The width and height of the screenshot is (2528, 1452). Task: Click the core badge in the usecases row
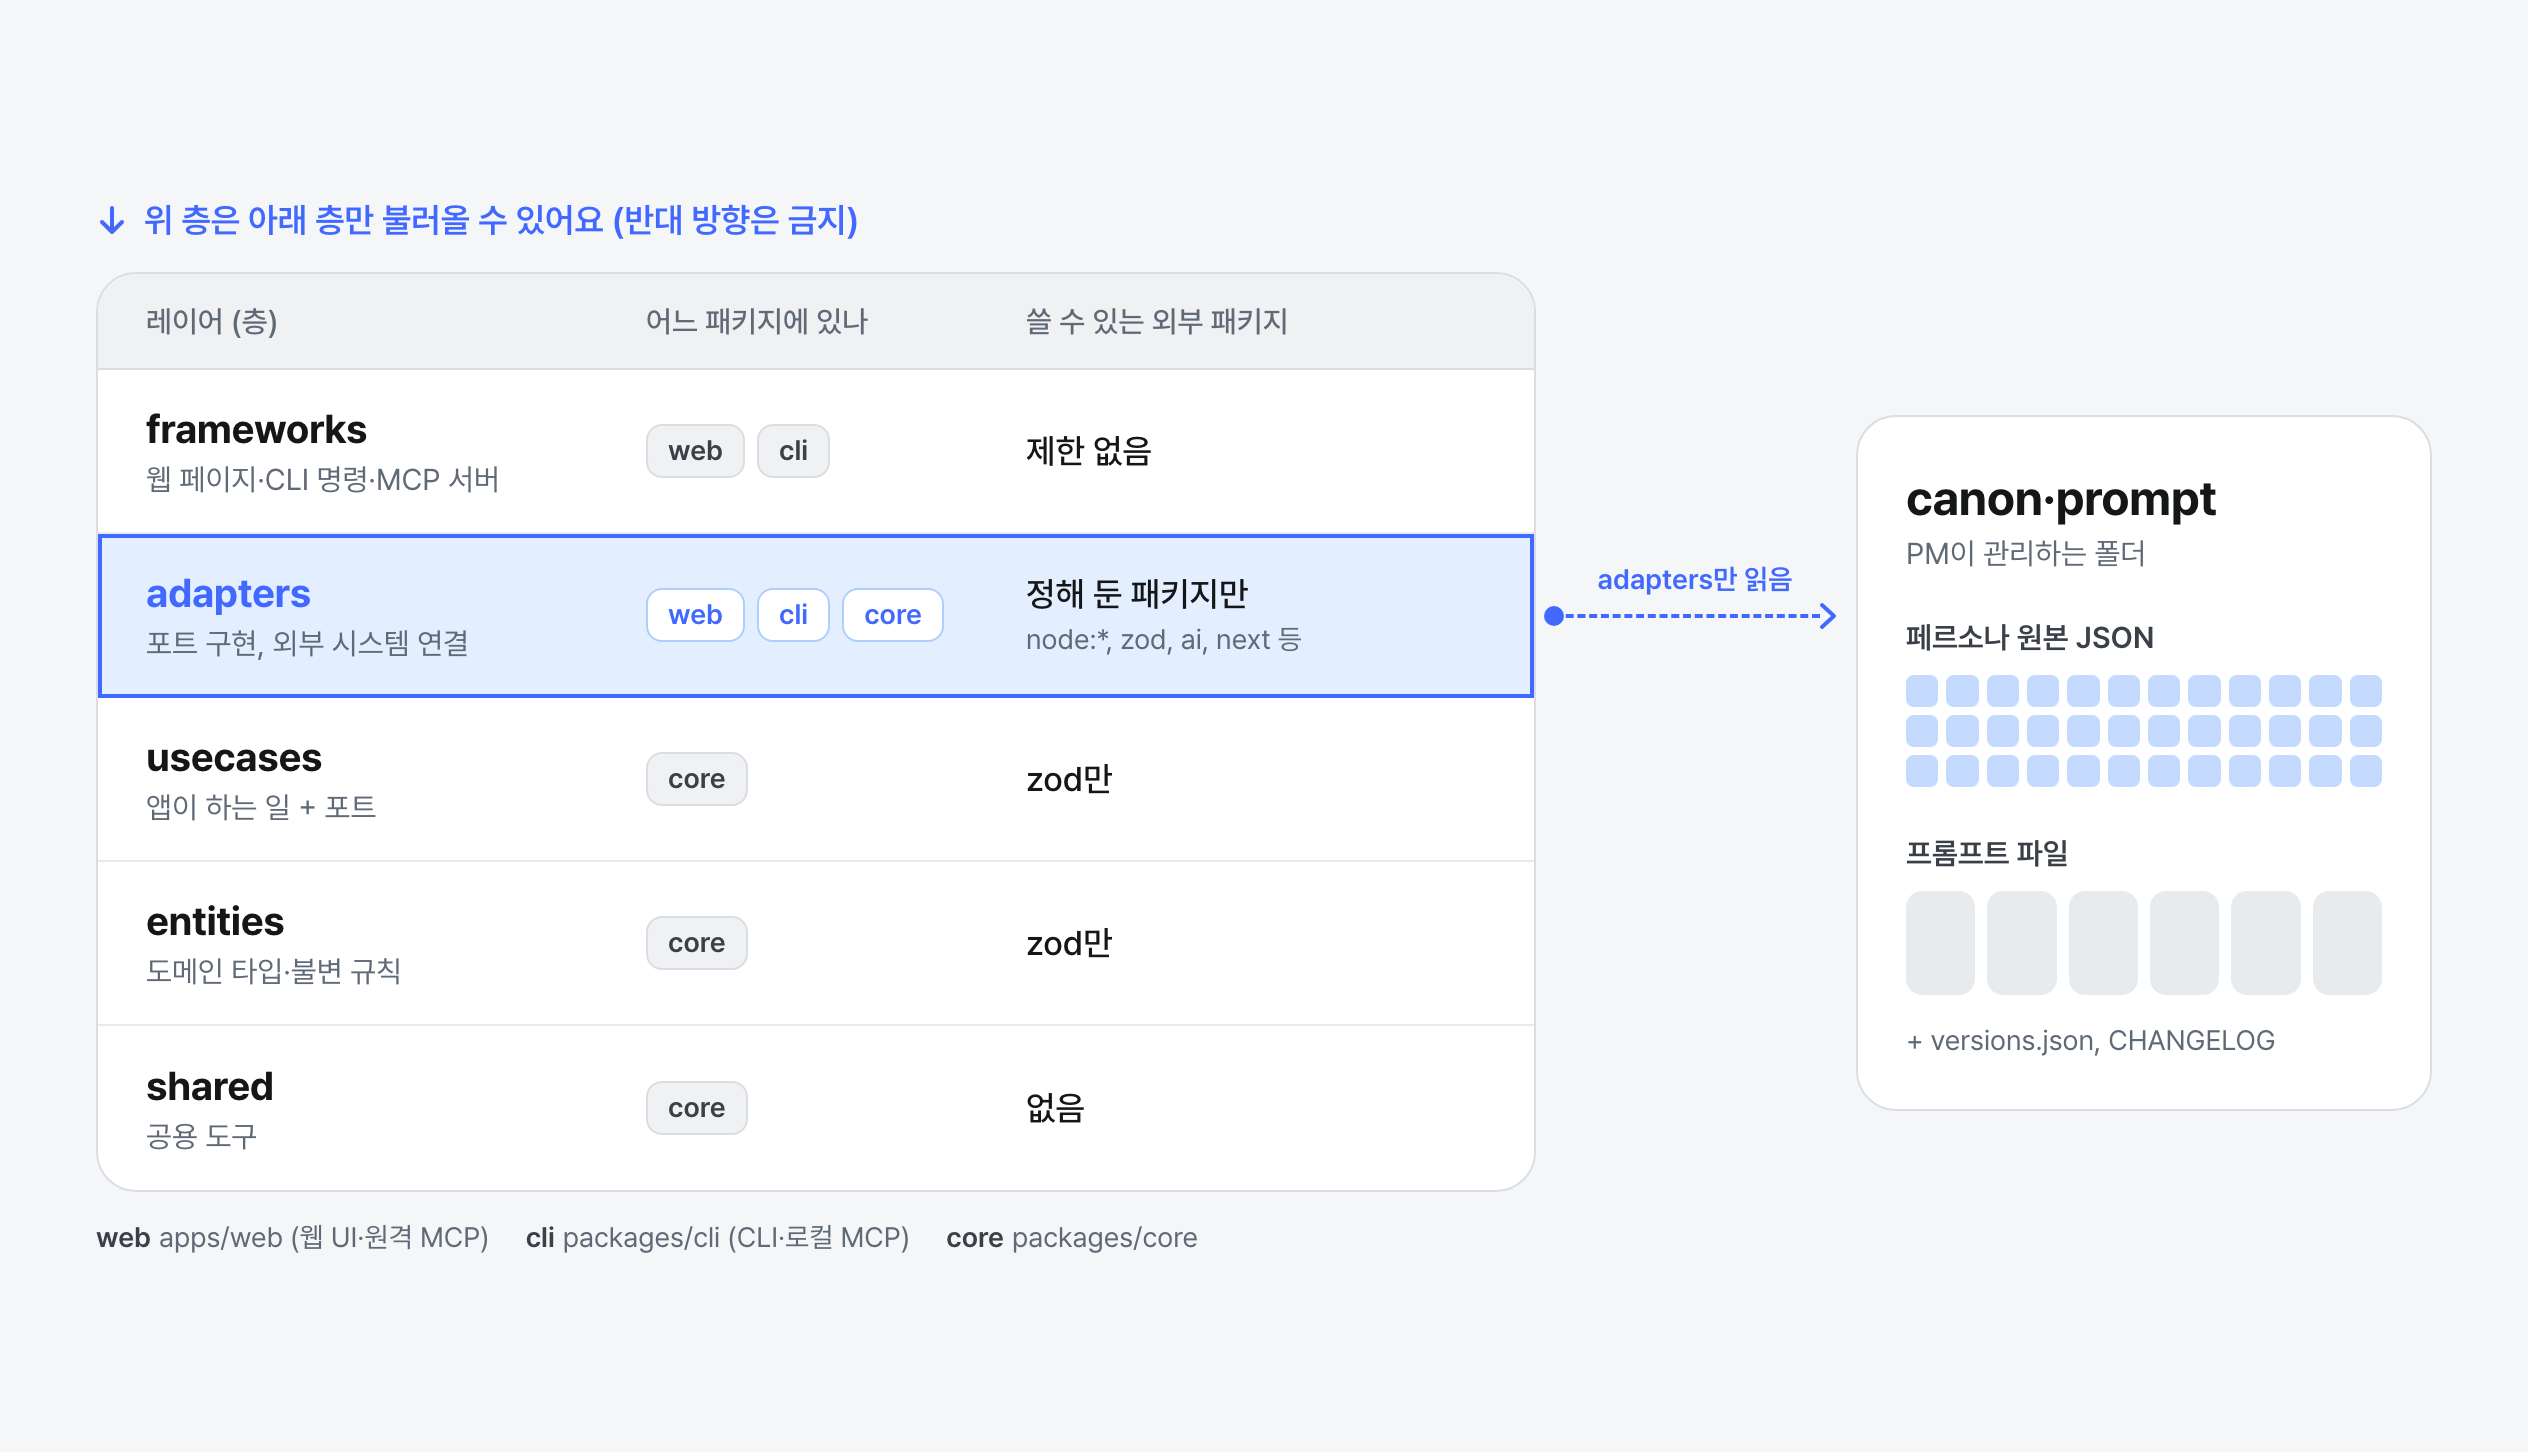697,779
